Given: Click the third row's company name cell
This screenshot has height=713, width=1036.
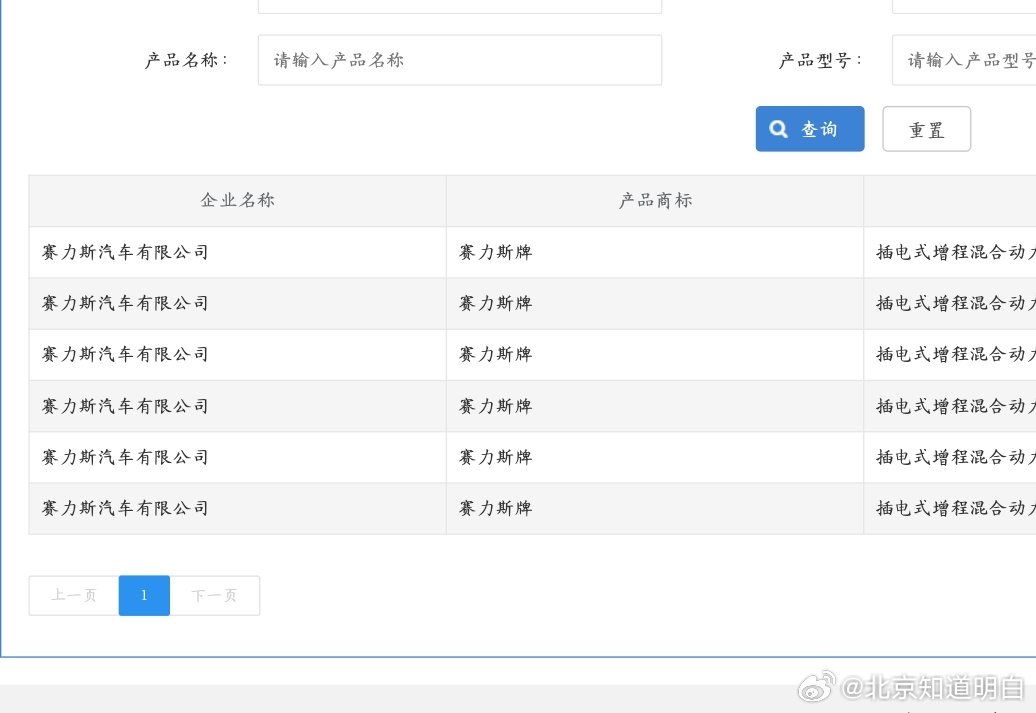Looking at the screenshot, I should pyautogui.click(x=125, y=354).
